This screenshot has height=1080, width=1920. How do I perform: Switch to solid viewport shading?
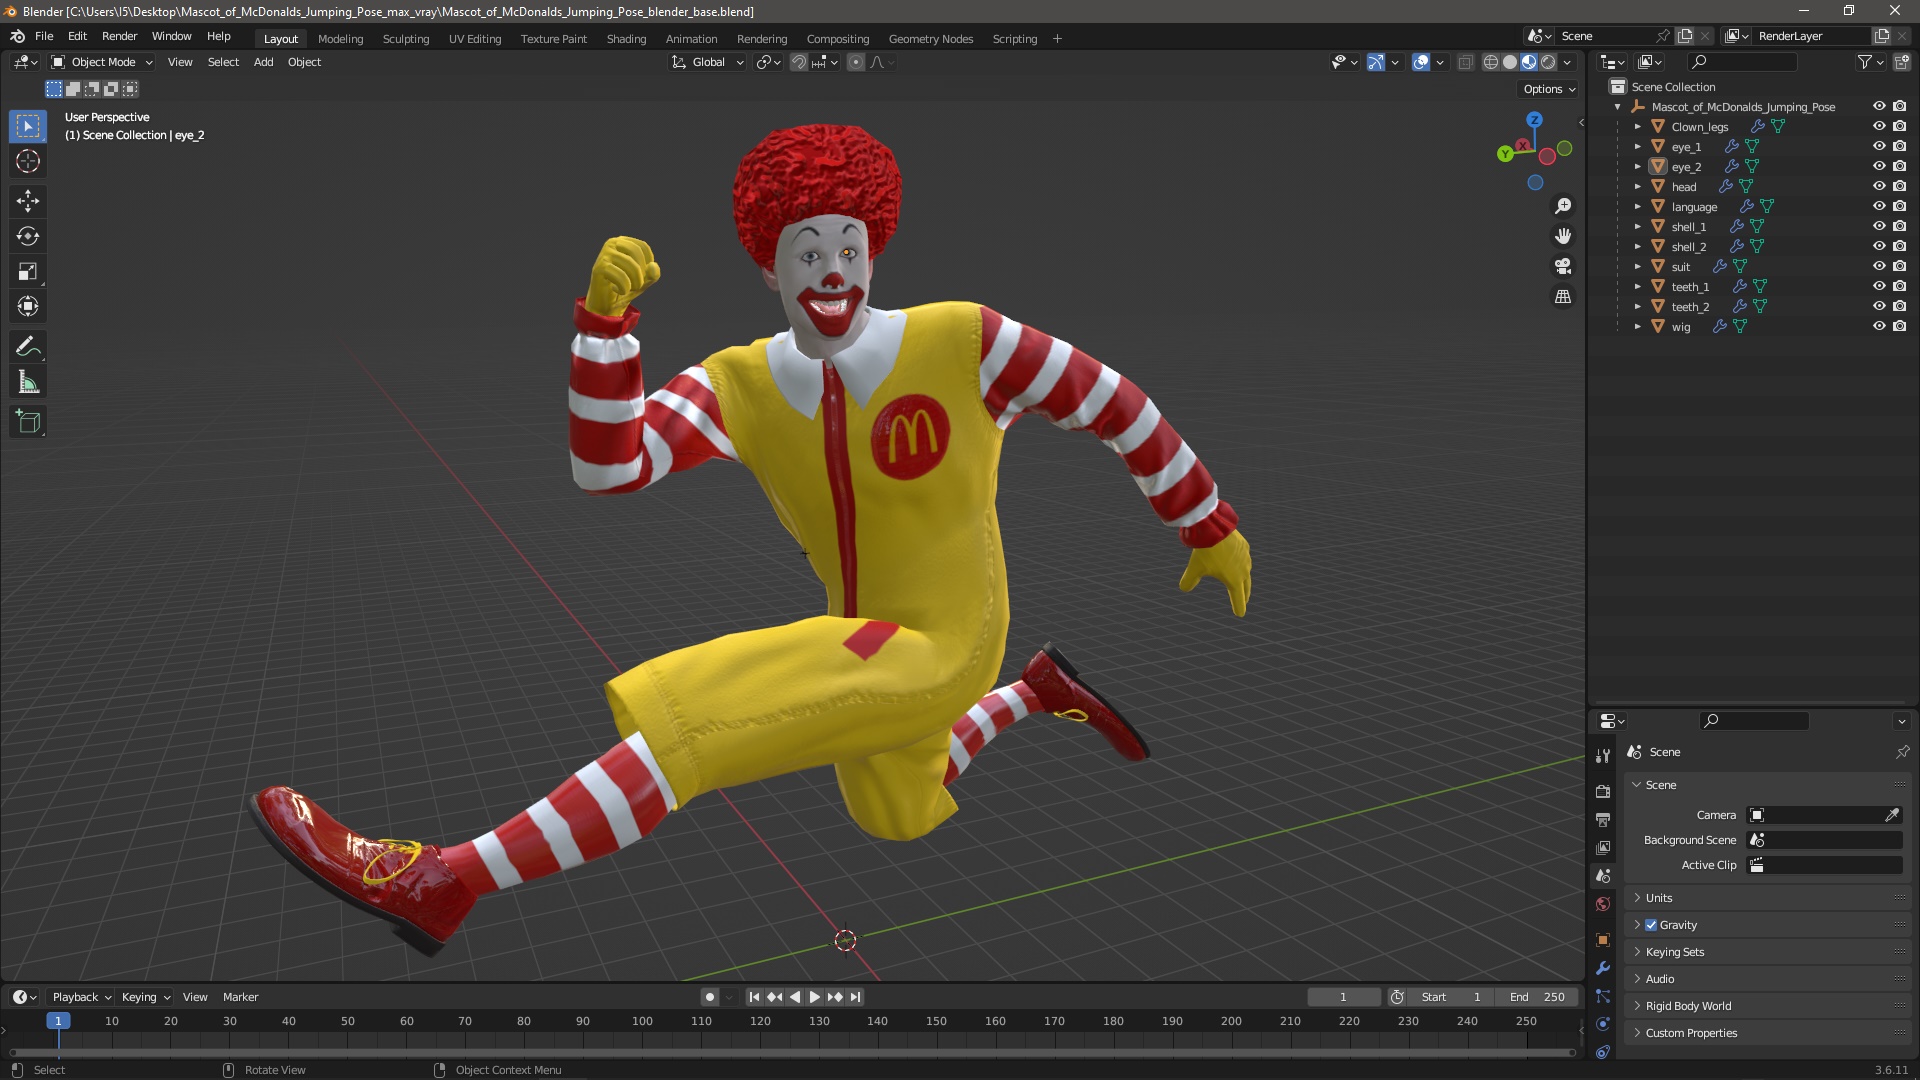pos(1510,62)
